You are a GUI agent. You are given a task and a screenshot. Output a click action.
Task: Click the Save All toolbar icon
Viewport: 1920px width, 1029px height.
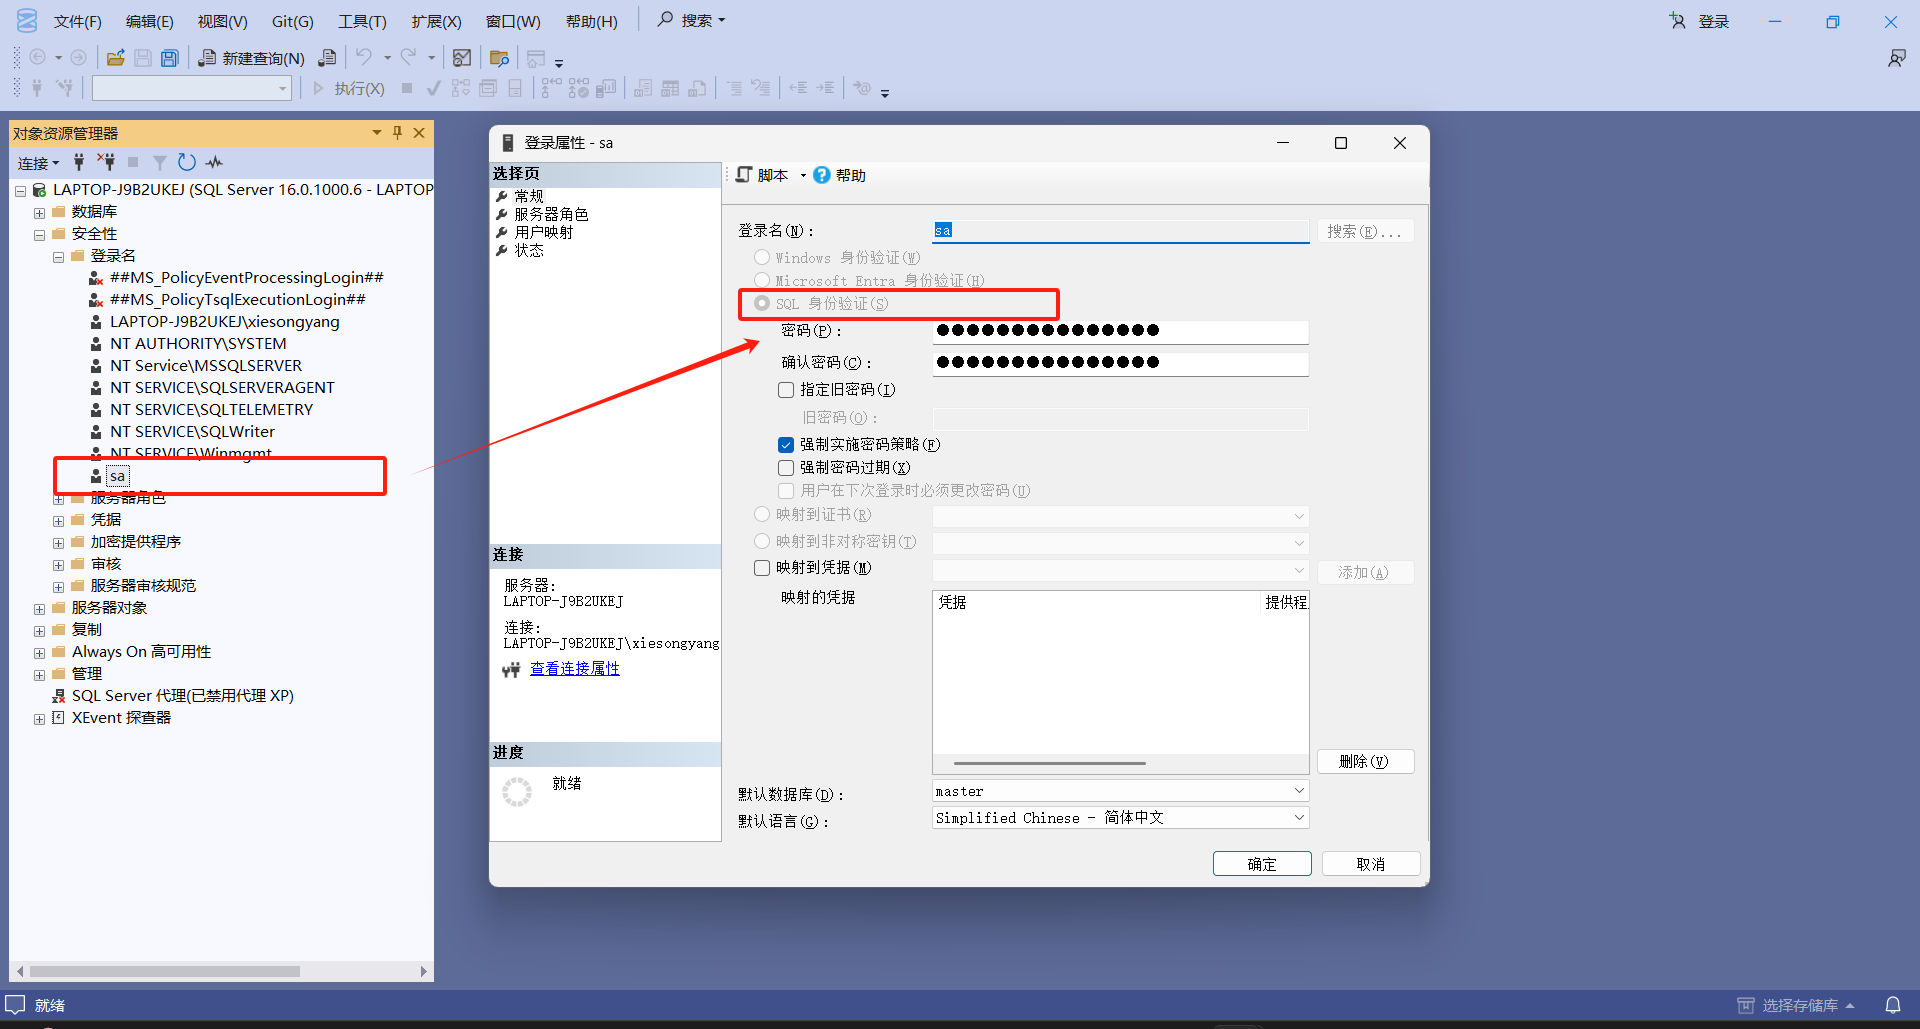[170, 57]
